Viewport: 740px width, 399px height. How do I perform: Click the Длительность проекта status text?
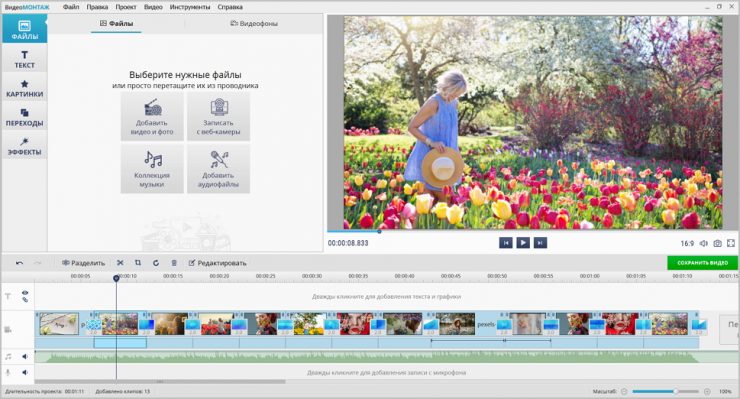[44, 391]
